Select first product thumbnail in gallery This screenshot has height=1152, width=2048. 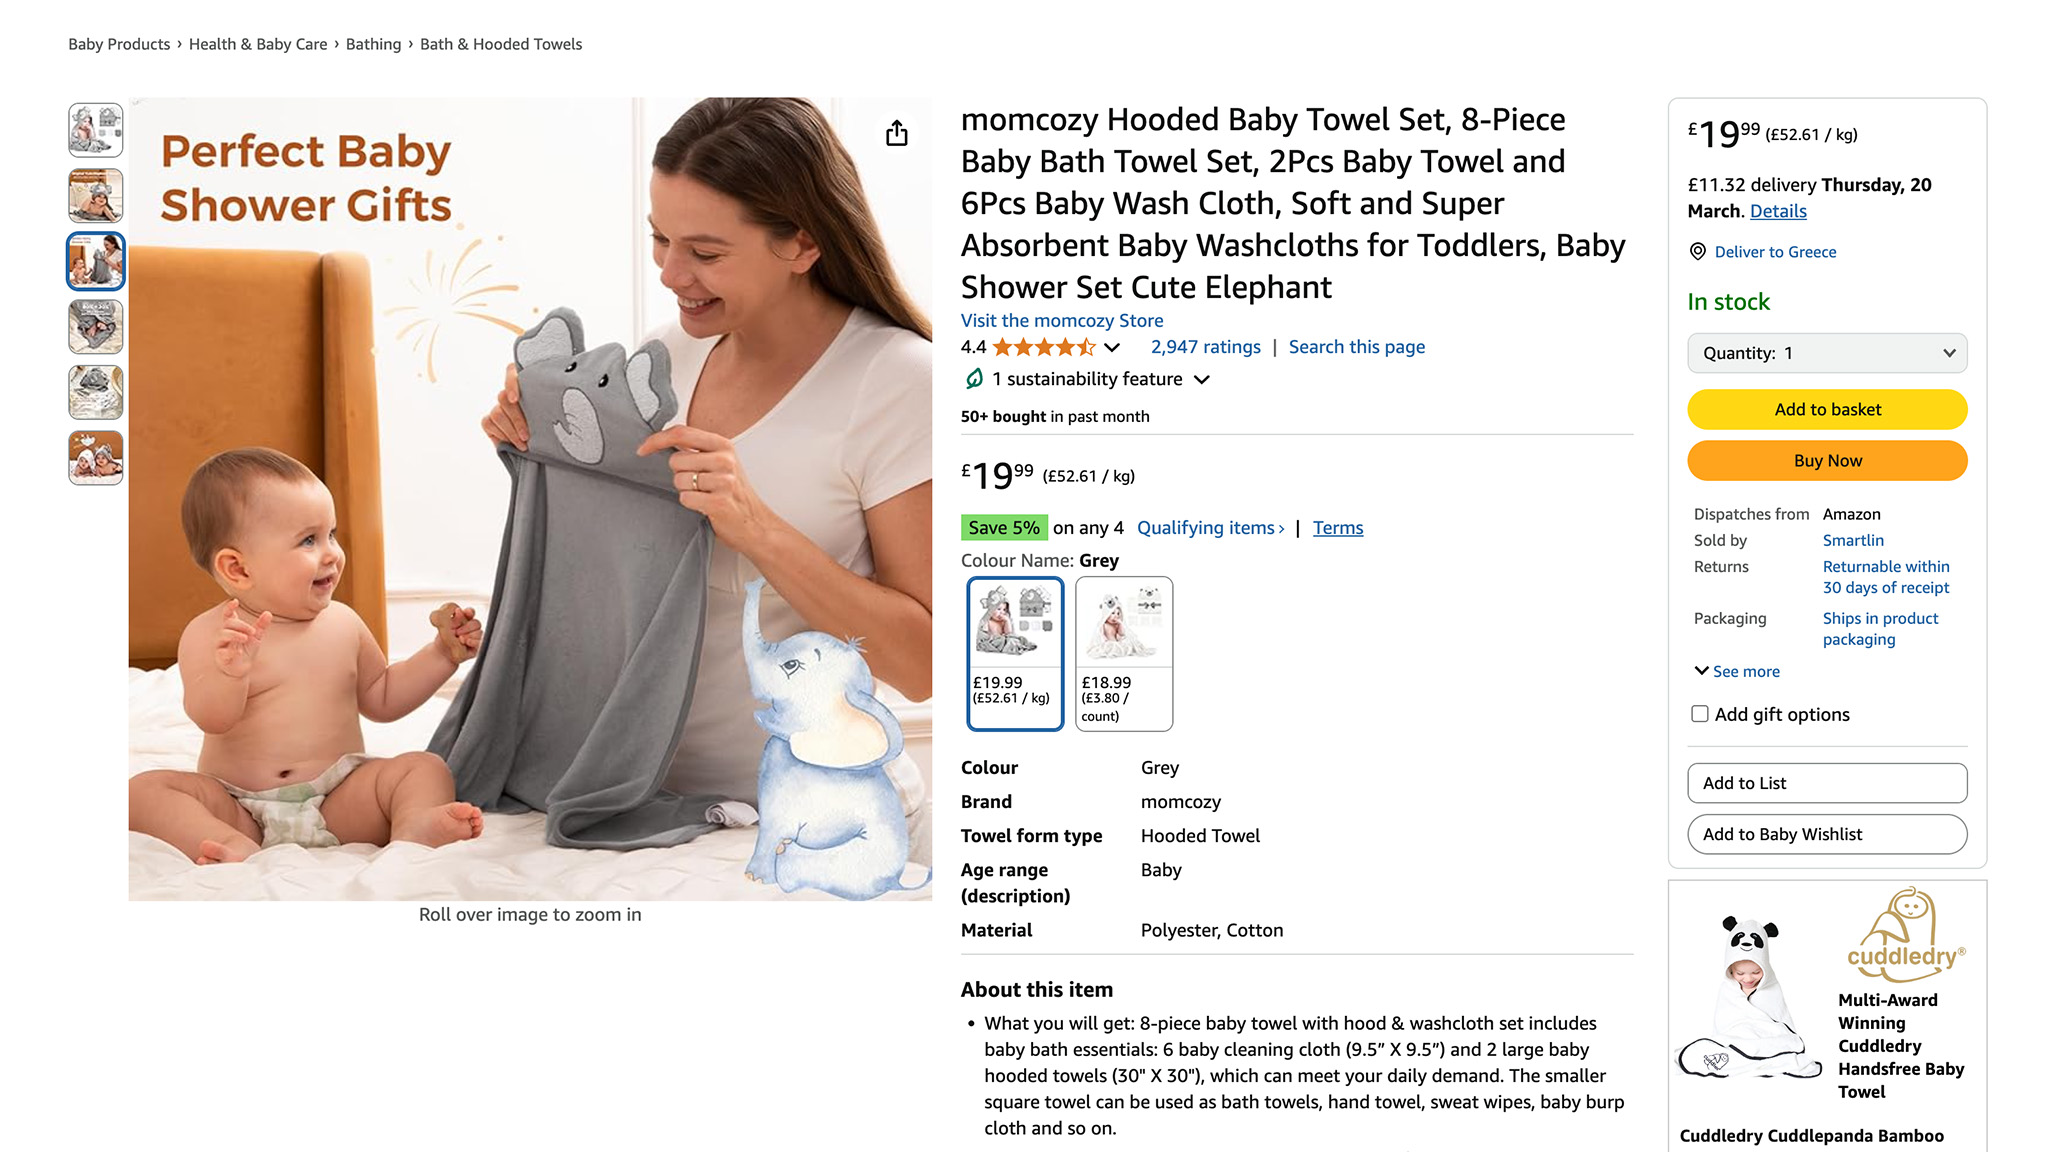tap(96, 130)
